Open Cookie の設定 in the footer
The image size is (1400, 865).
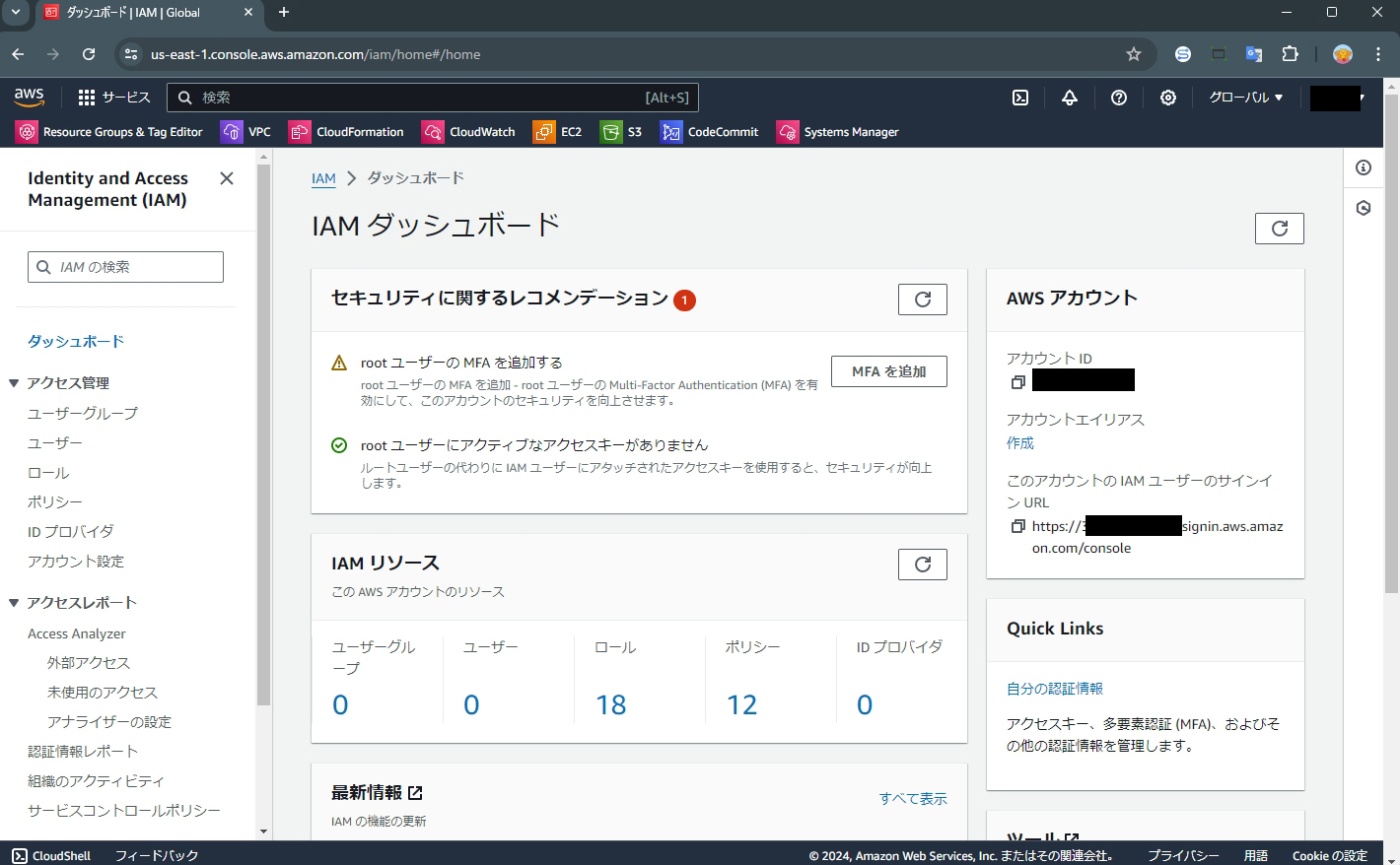pos(1329,855)
